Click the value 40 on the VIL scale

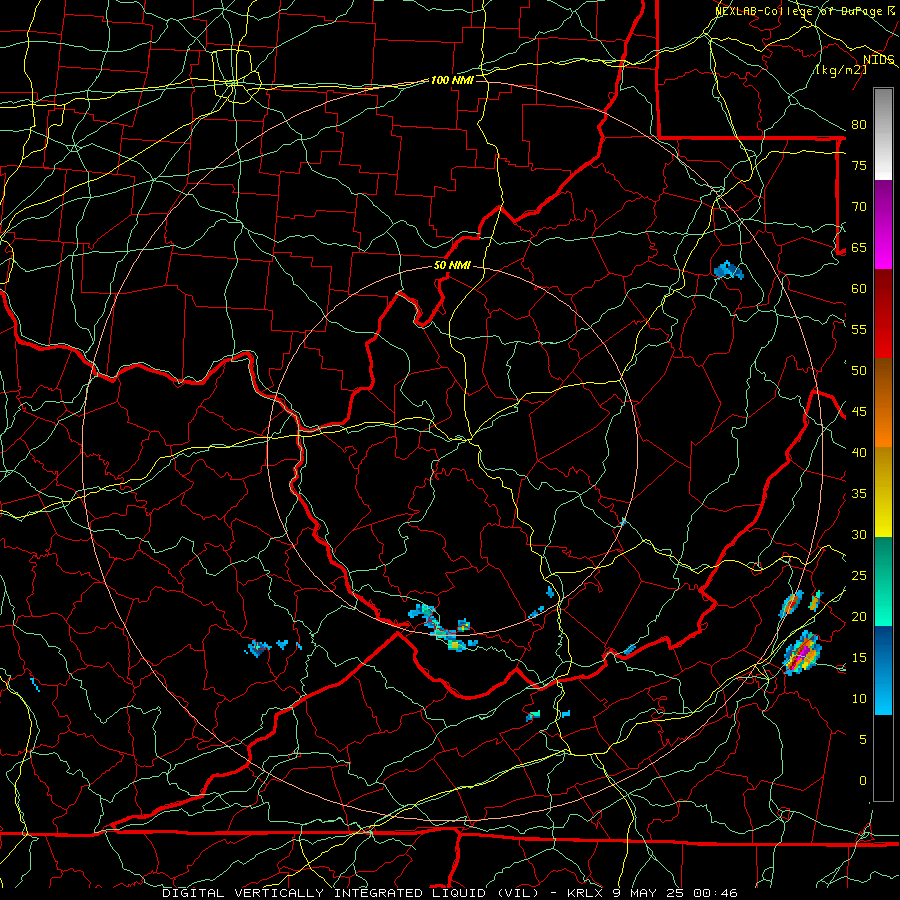click(859, 452)
